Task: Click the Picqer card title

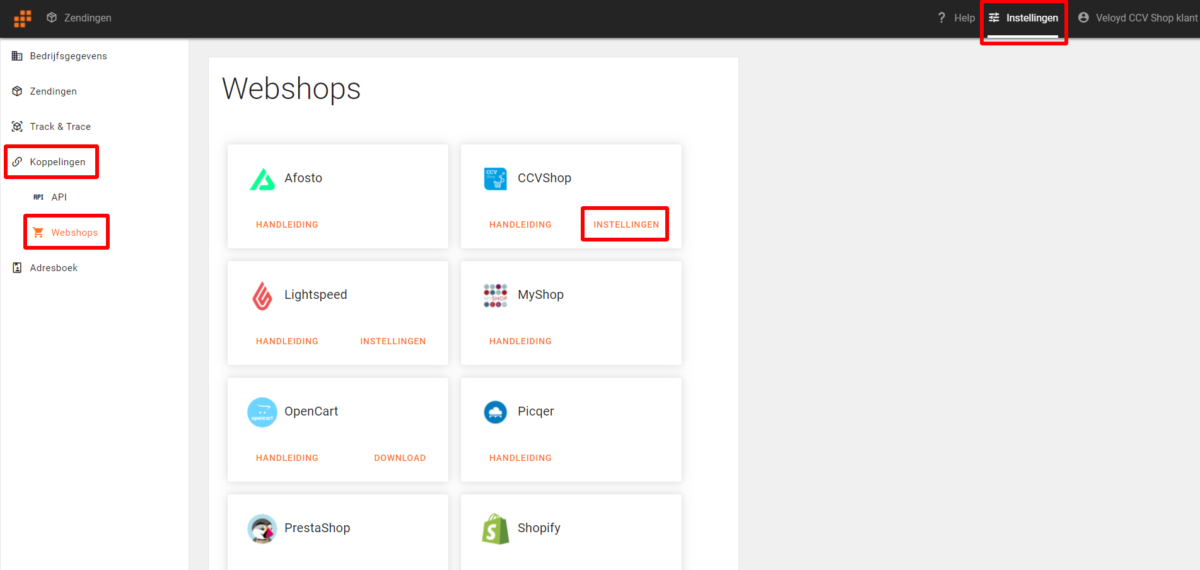Action: [535, 411]
